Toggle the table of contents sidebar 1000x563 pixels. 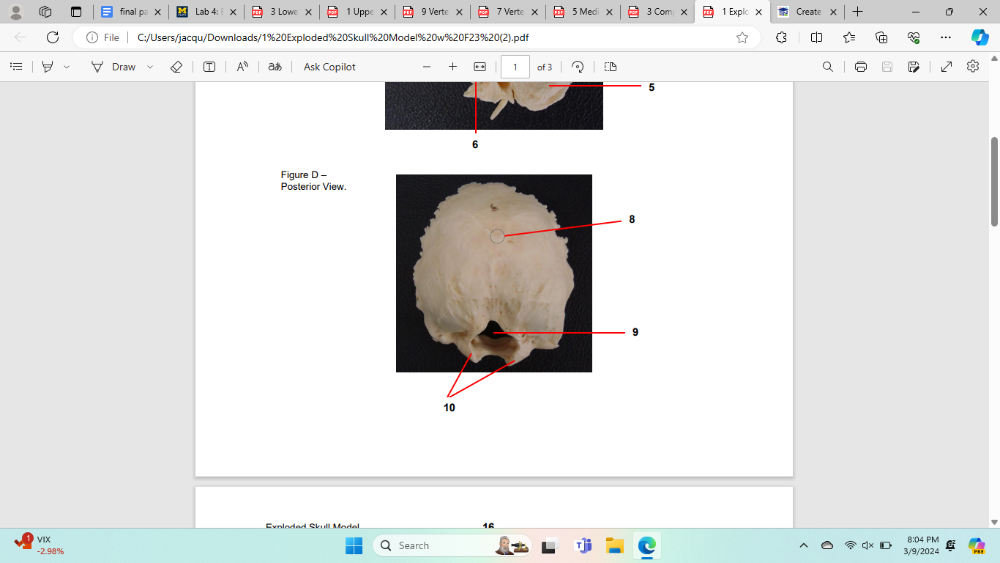[16, 67]
